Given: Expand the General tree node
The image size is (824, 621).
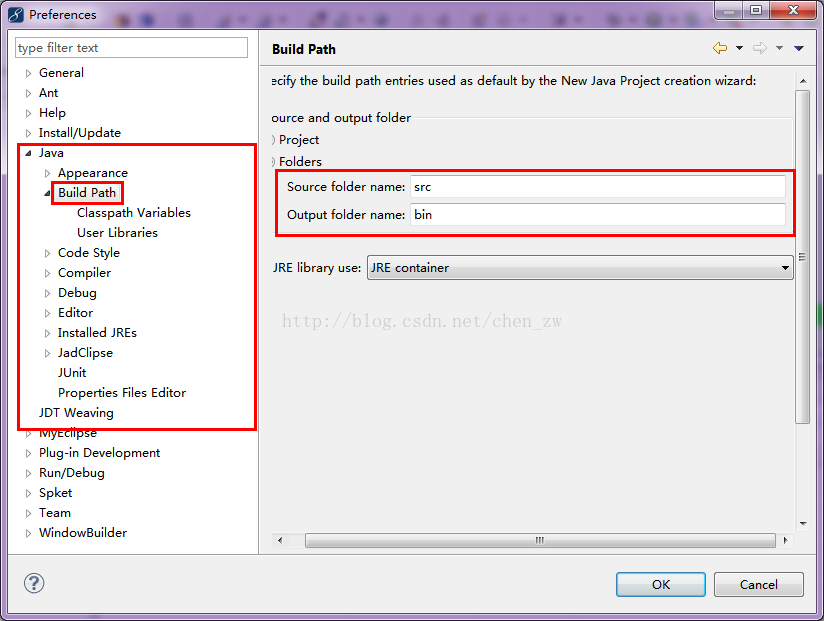Looking at the screenshot, I should 28,74.
